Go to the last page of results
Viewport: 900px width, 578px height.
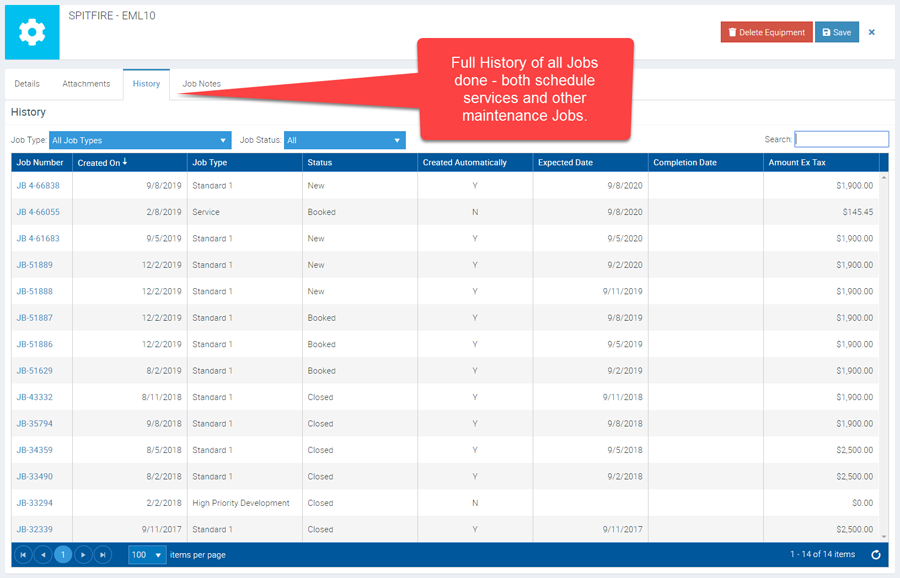103,555
